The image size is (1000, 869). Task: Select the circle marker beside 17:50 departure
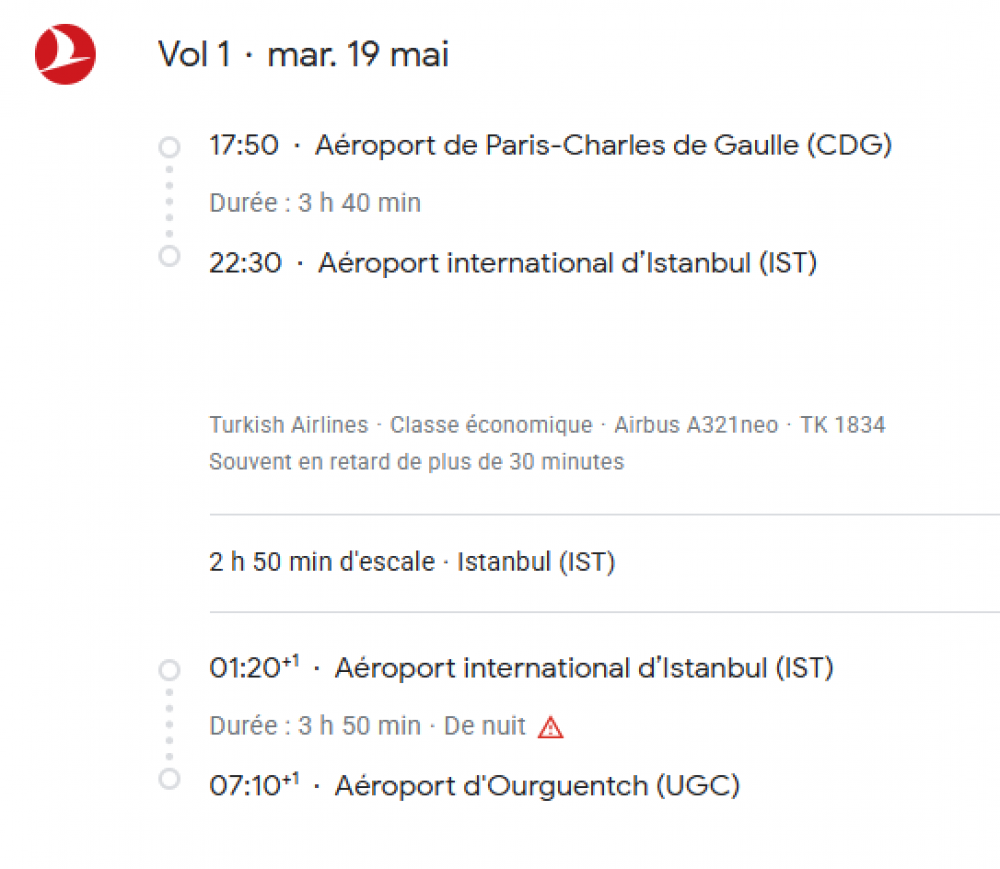169,148
